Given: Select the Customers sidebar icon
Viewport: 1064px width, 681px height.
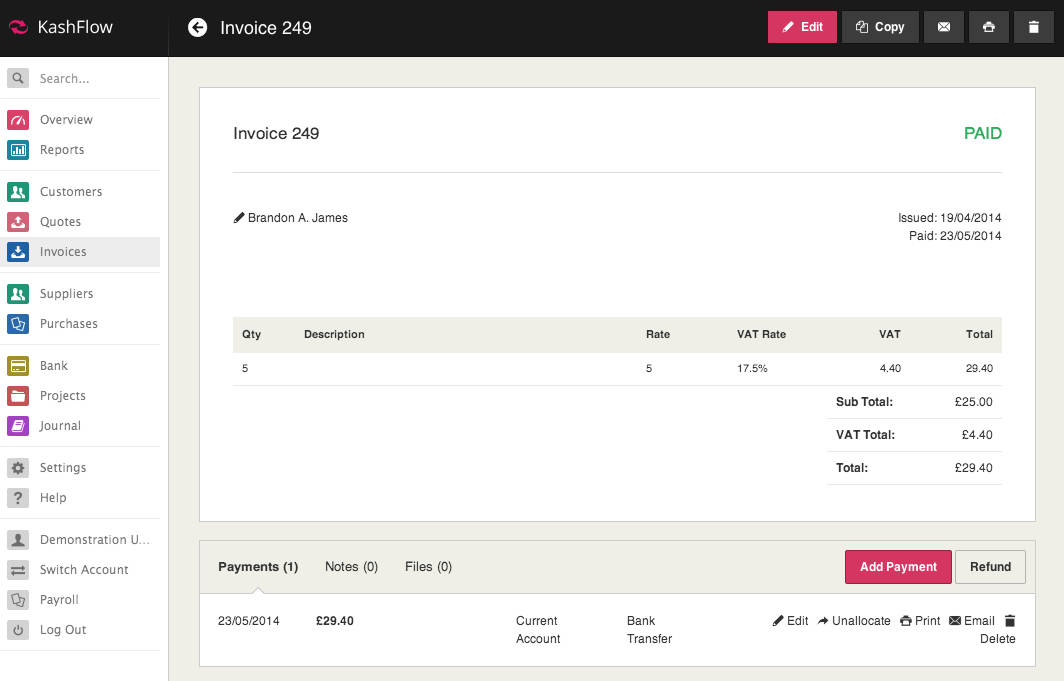Looking at the screenshot, I should click(x=18, y=191).
